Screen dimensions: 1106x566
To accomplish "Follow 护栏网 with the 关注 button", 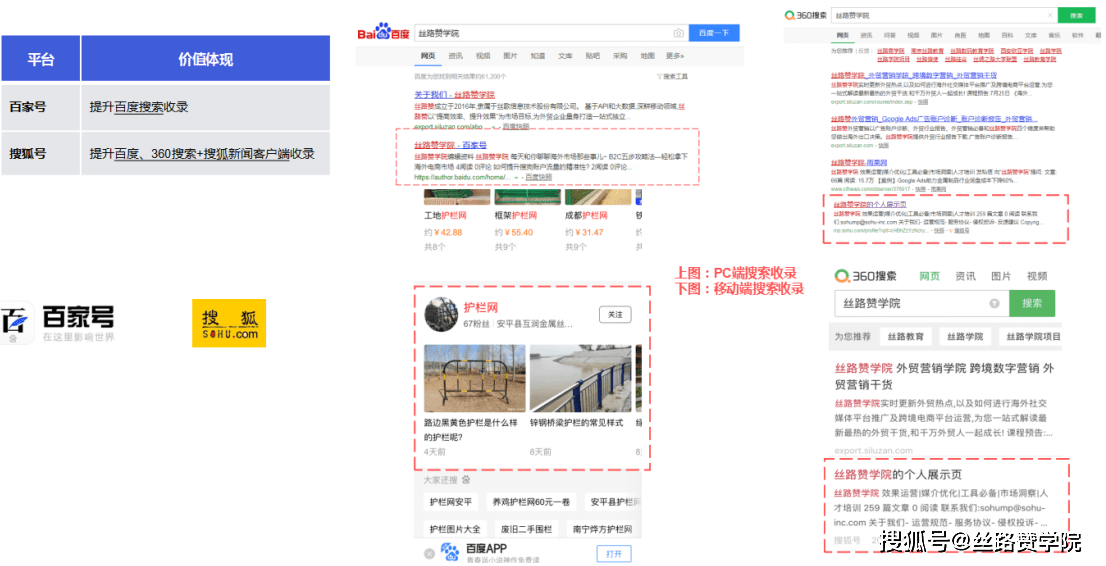I will pyautogui.click(x=615, y=314).
